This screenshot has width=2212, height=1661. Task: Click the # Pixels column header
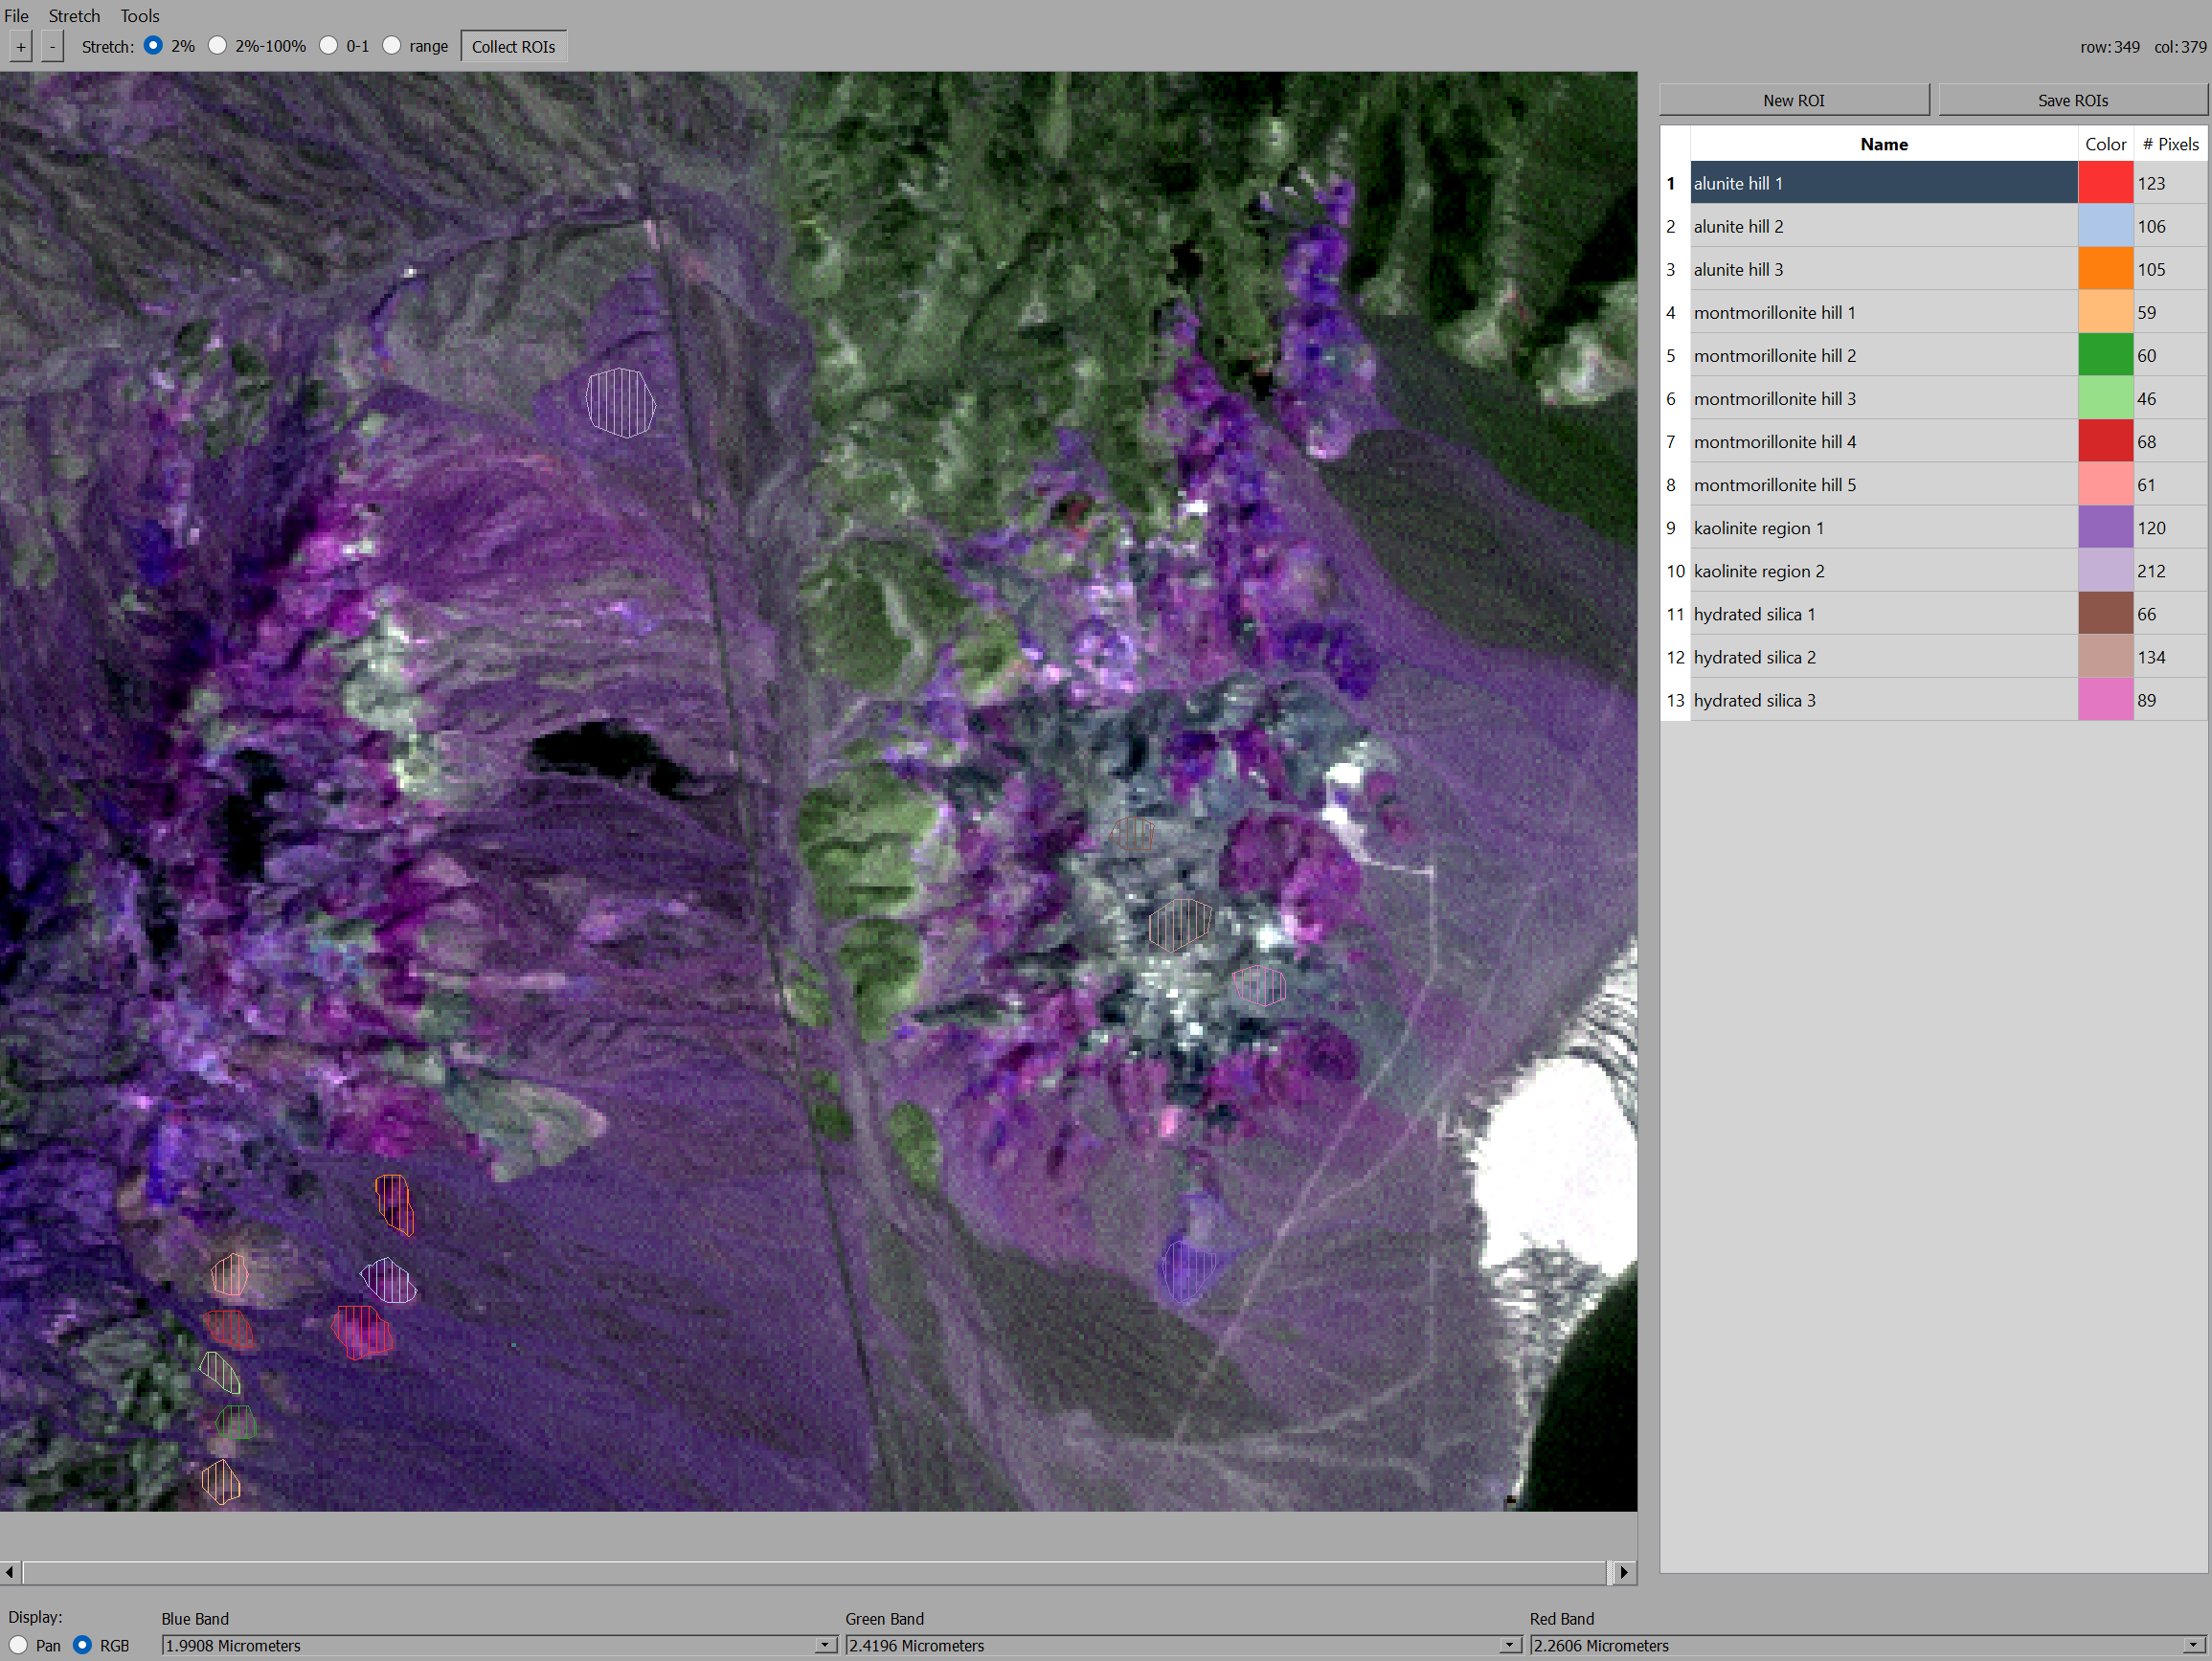click(2170, 144)
